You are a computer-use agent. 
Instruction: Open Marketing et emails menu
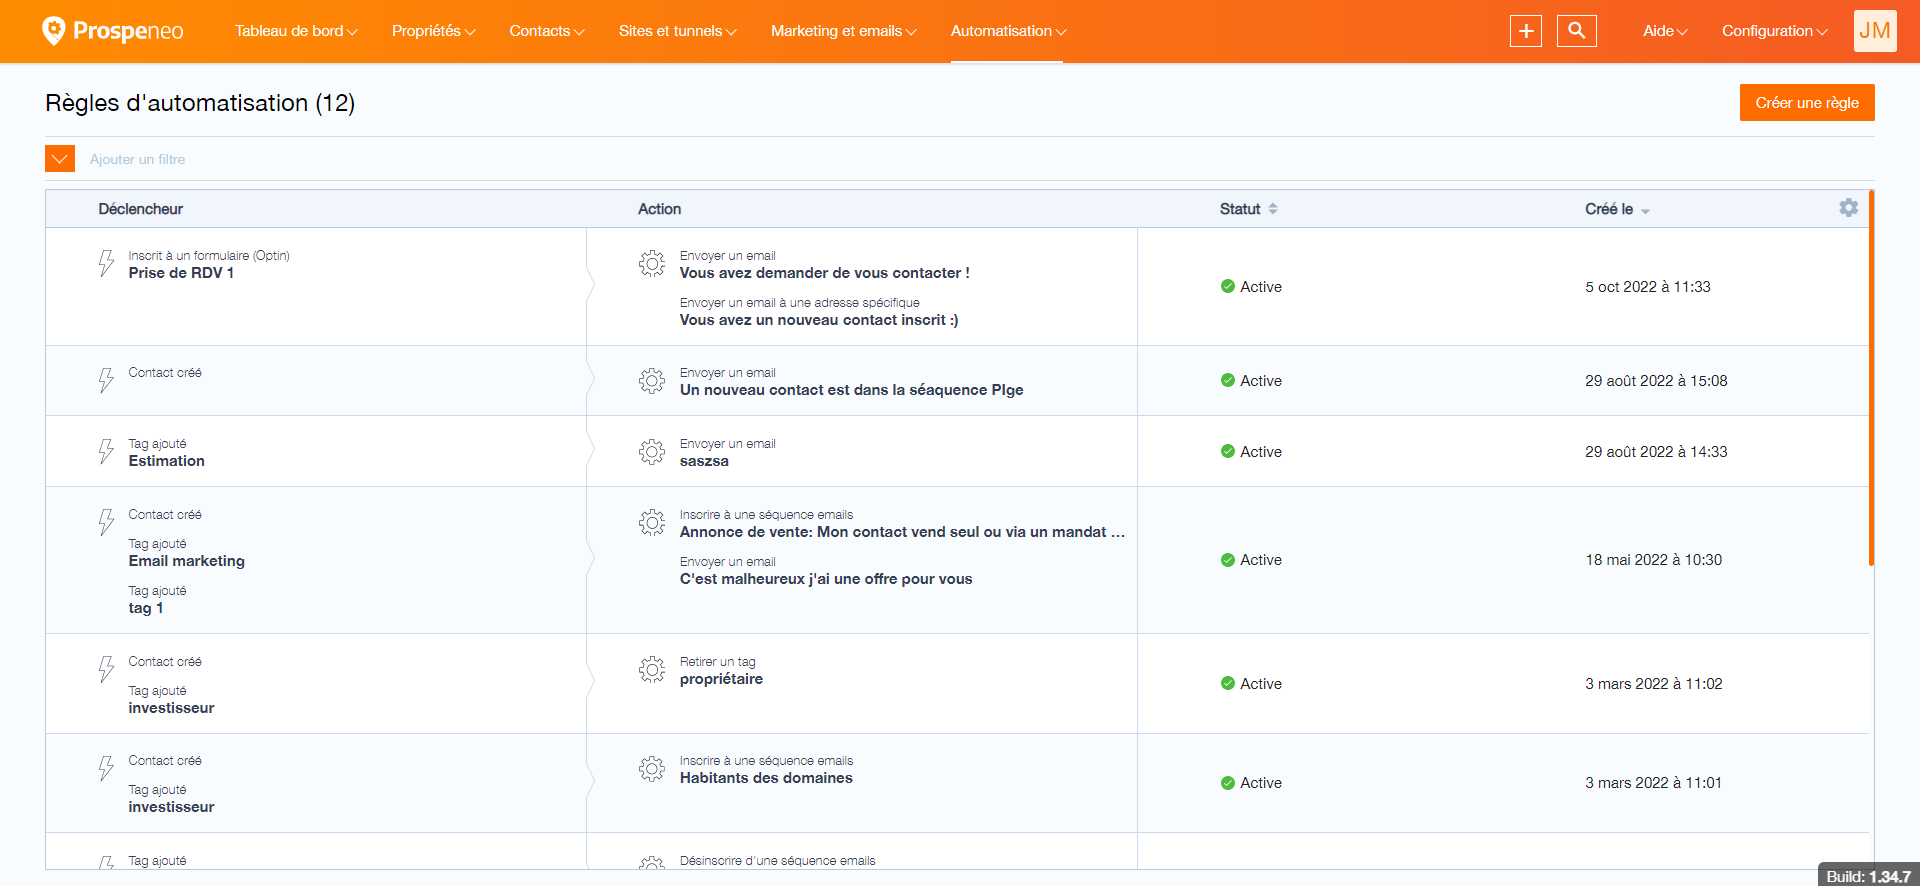pos(844,31)
